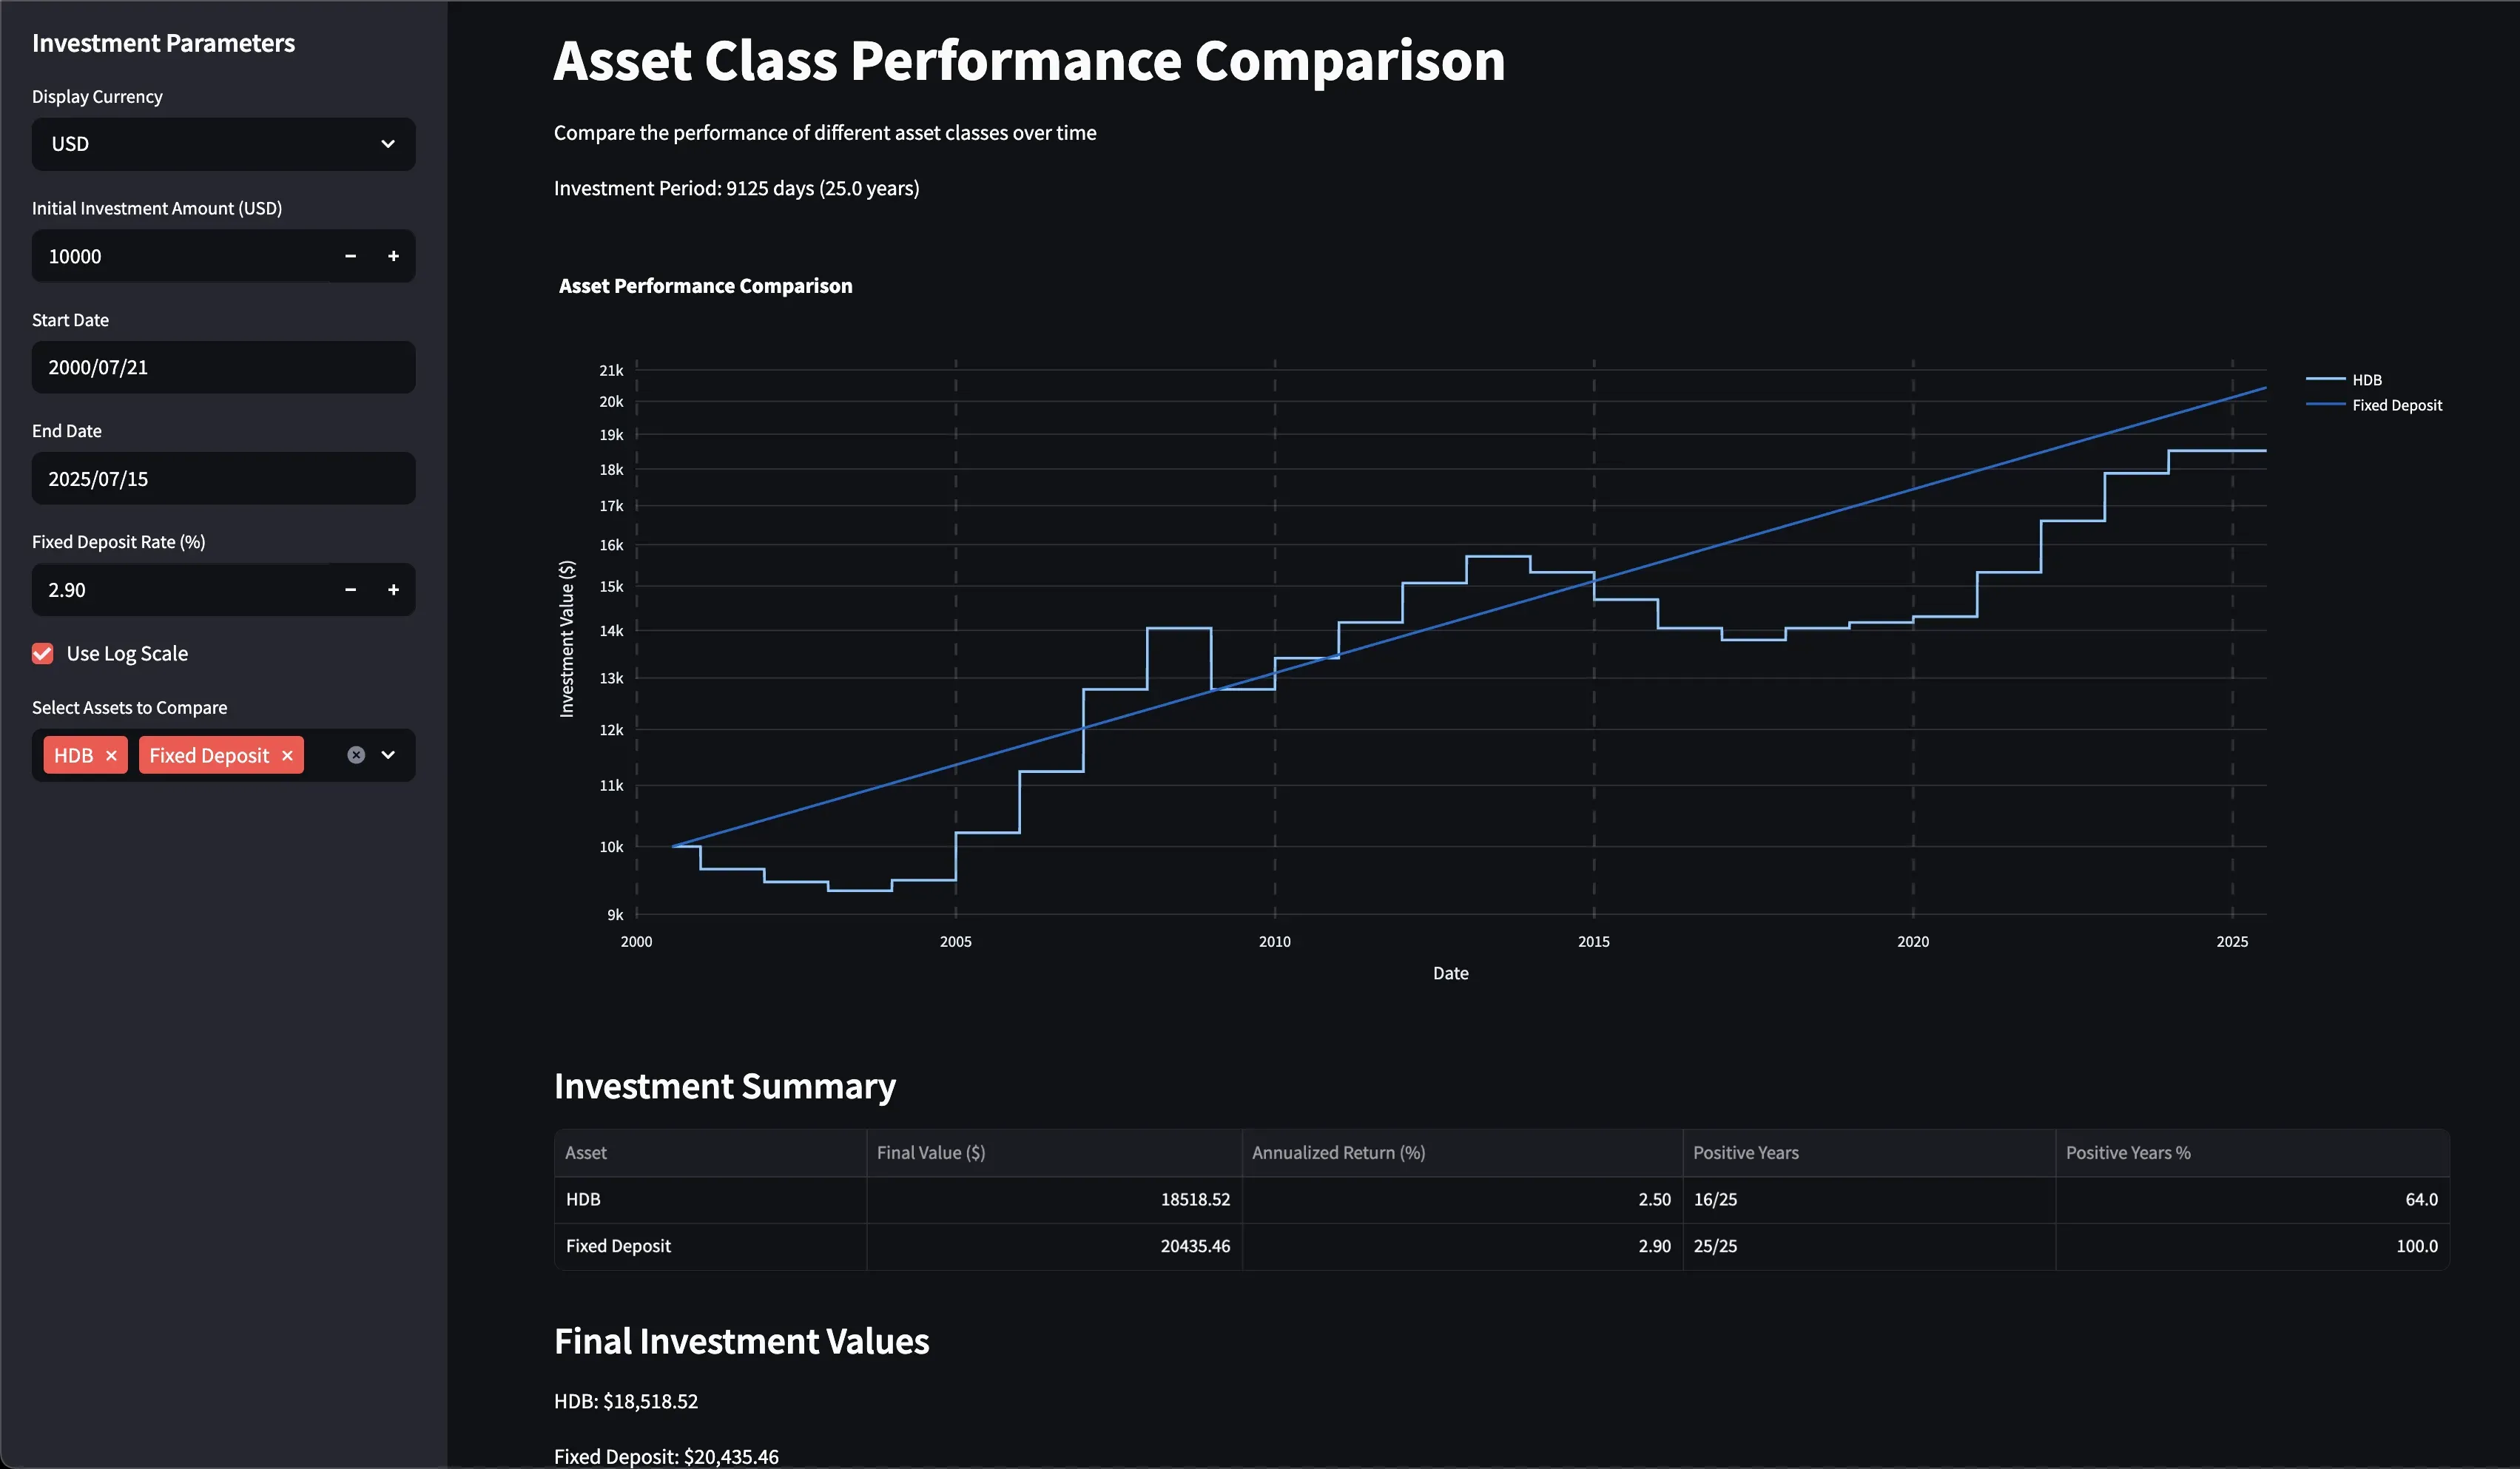
Task: Disable the Use Log Scale checkbox
Action: pos(42,653)
